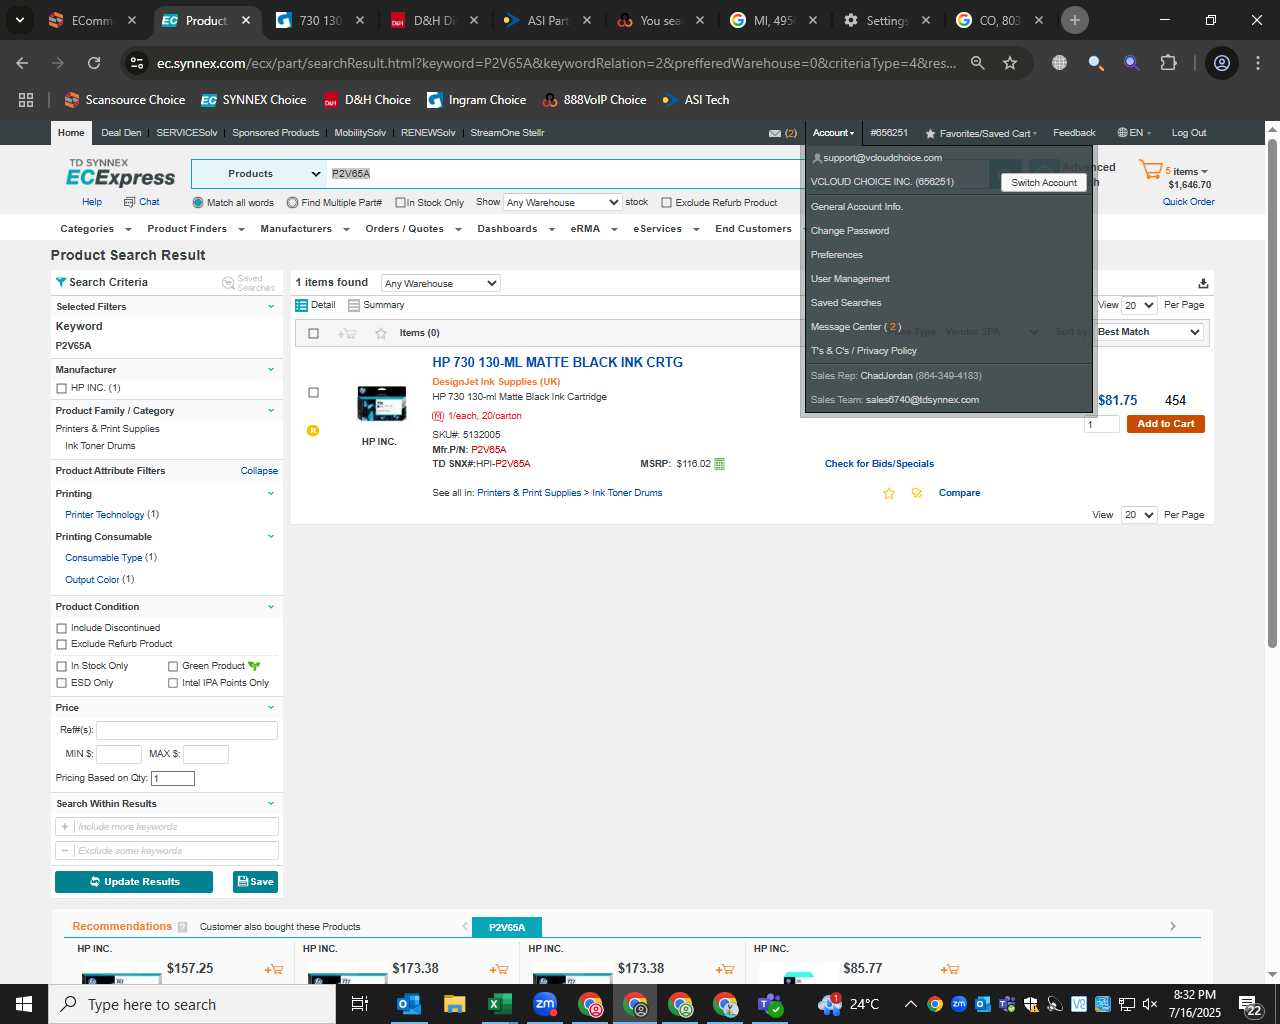Click add-to-cart icon beside Items (0)
This screenshot has height=1024, width=1280.
(347, 333)
